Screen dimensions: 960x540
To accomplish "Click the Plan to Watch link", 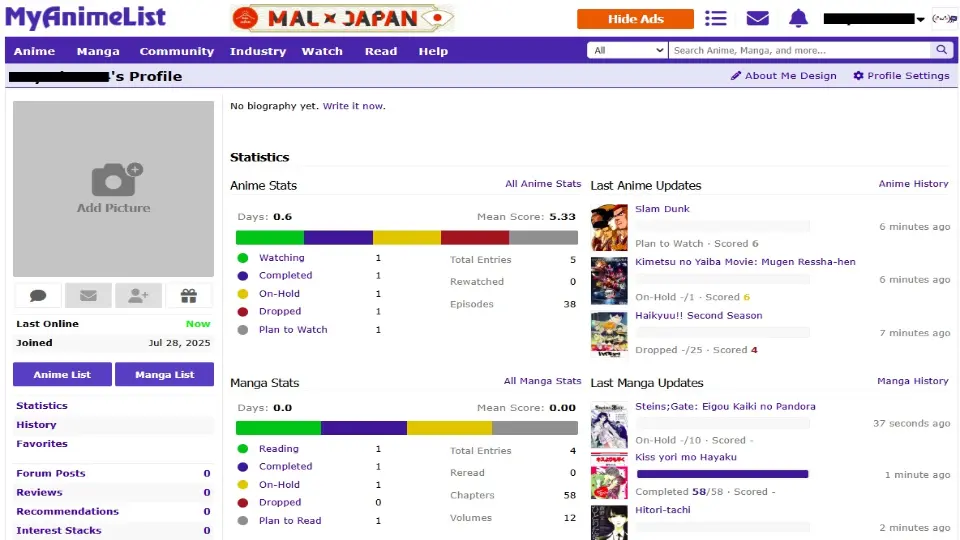I will click(x=293, y=329).
